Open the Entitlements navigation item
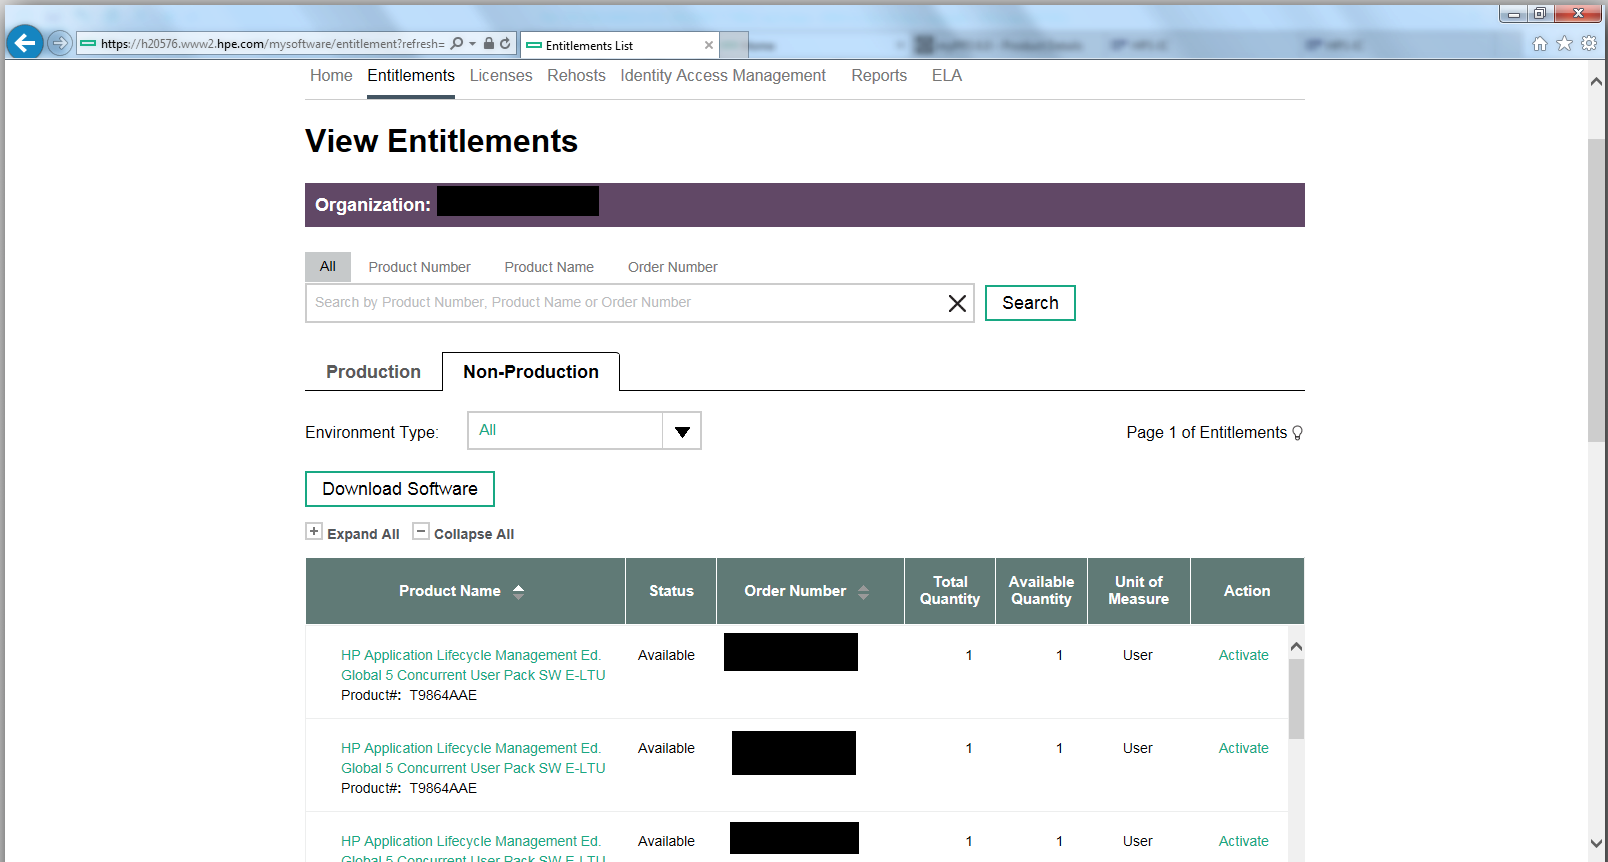 point(411,76)
